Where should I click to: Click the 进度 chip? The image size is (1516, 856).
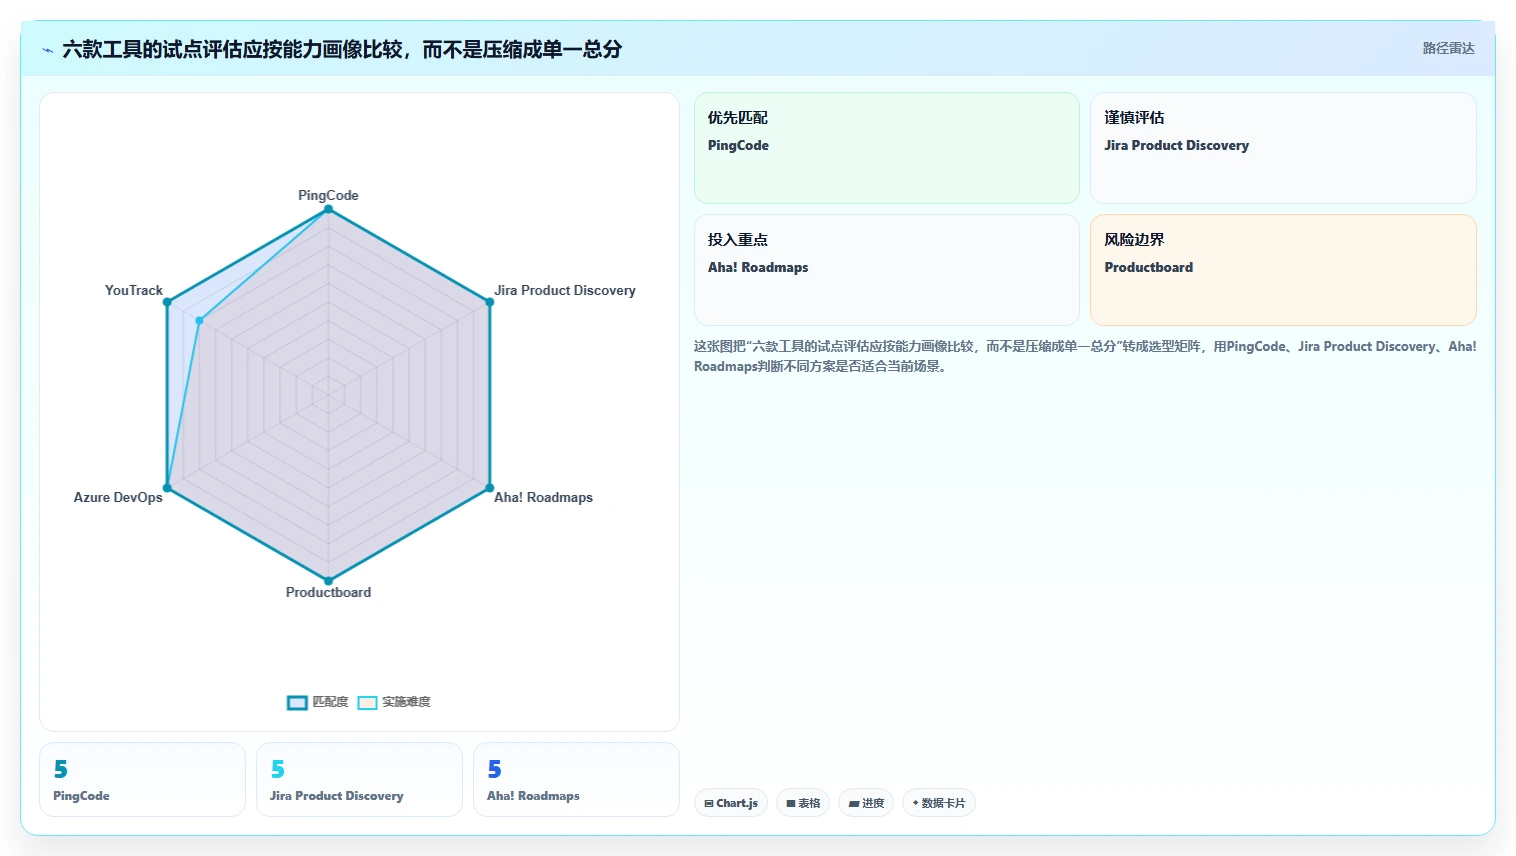point(866,803)
